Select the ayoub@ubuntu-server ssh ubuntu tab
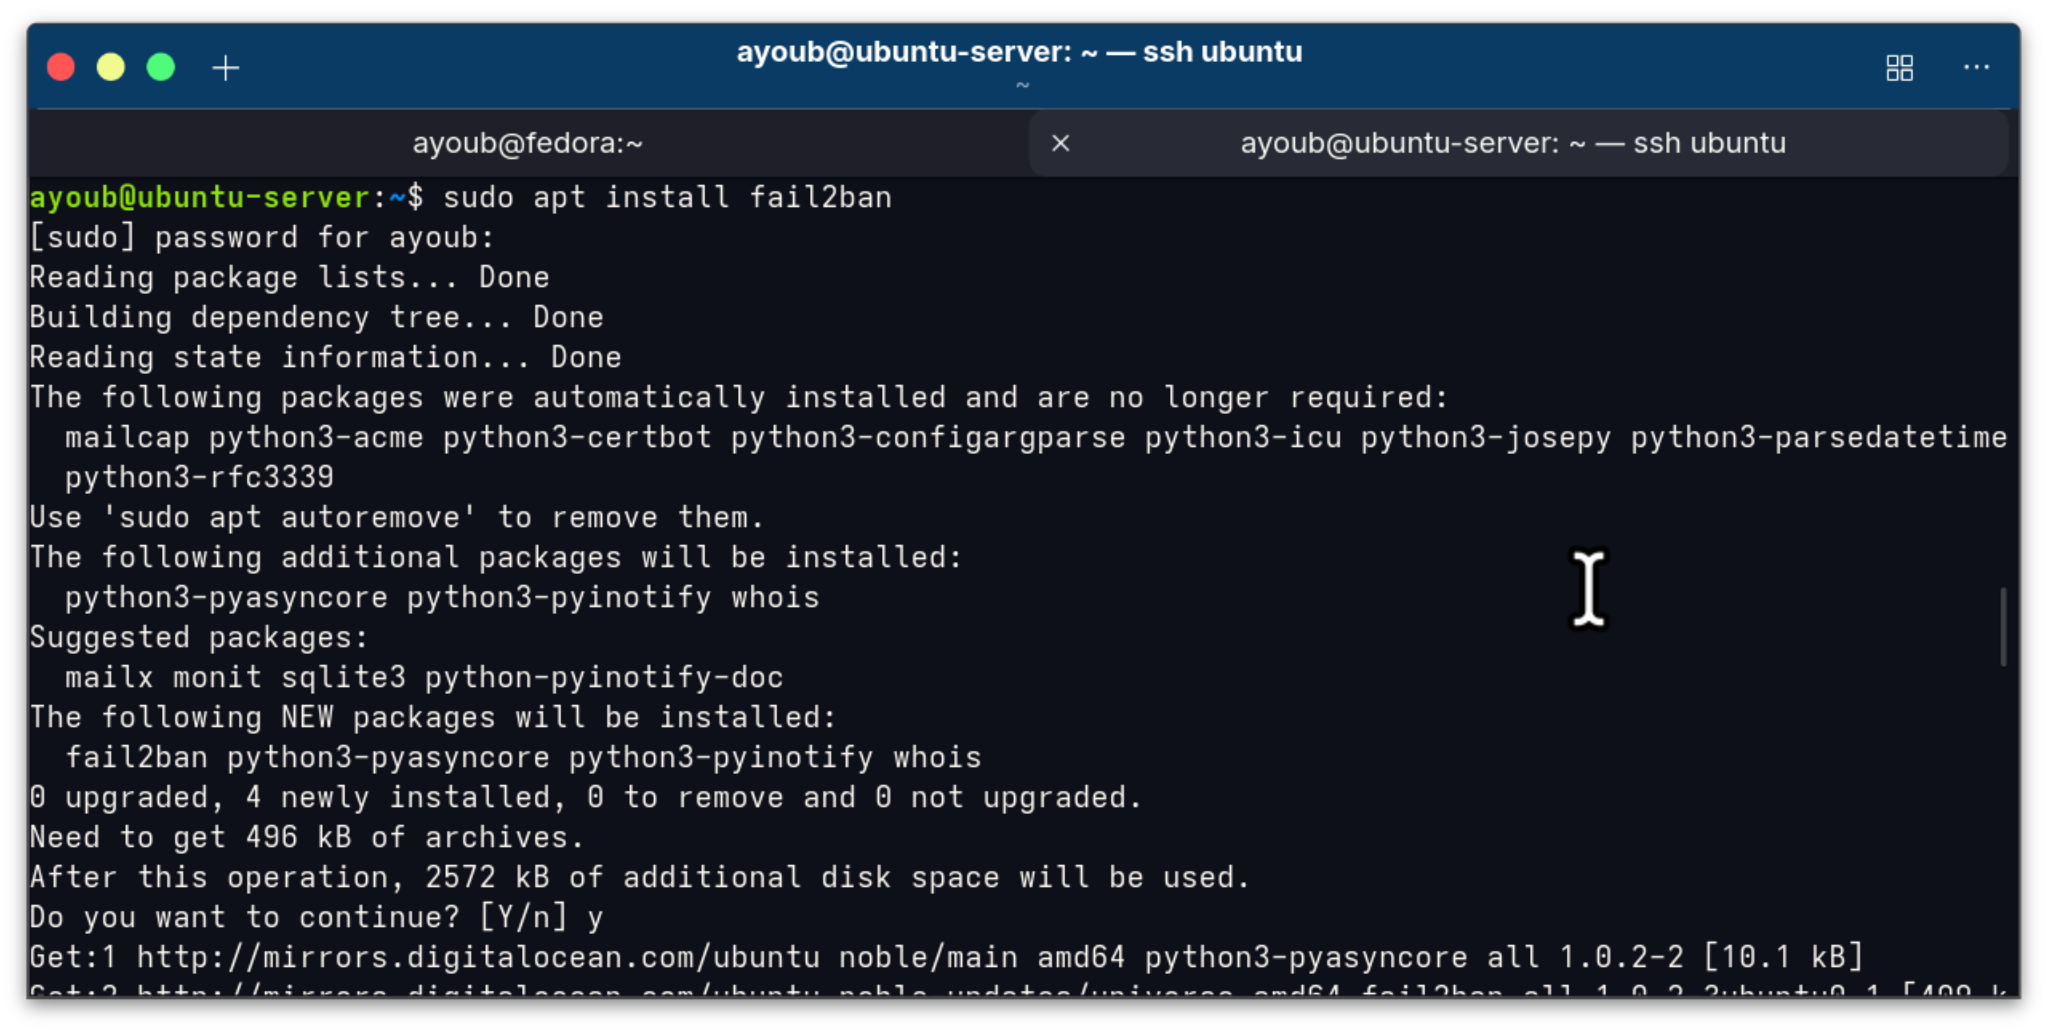Screen dimensions: 2046x1030 (x=1512, y=144)
